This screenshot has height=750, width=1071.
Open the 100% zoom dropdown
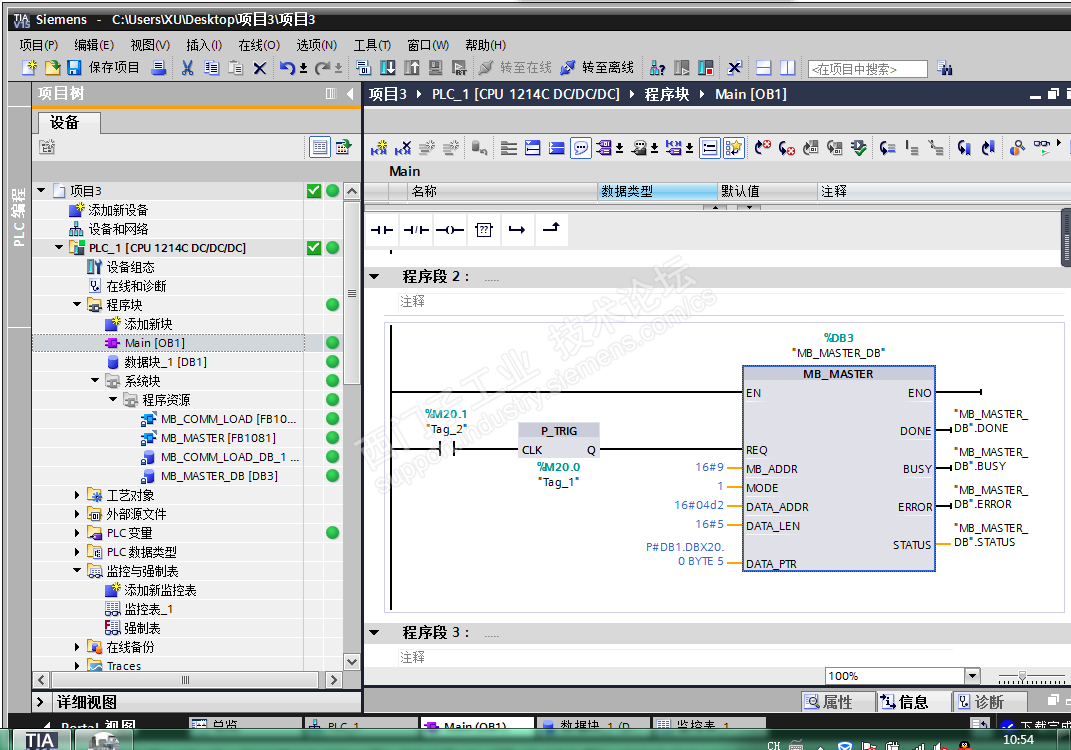pyautogui.click(x=973, y=676)
